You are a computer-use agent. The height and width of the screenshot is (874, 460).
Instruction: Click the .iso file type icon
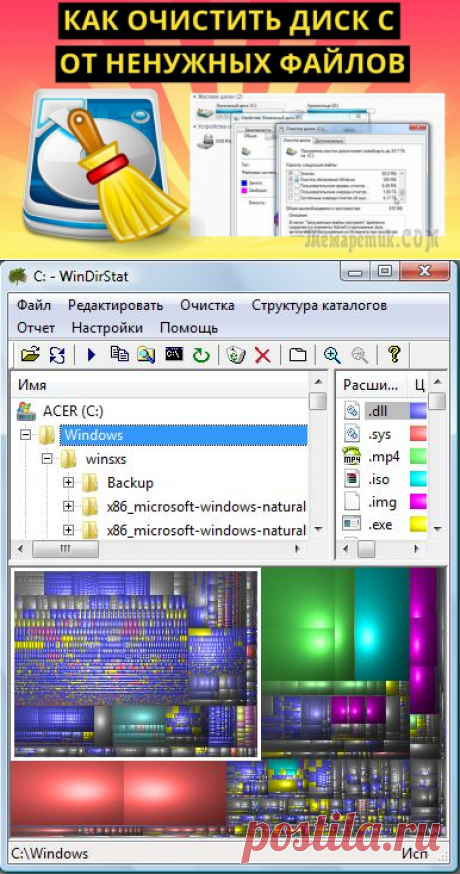(352, 479)
